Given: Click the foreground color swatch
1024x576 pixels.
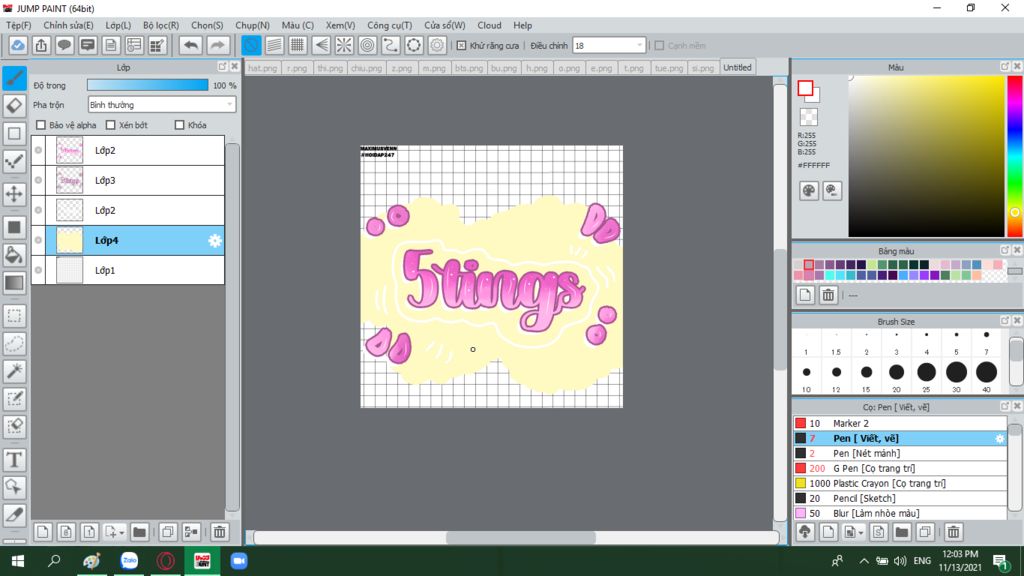Looking at the screenshot, I should click(805, 88).
